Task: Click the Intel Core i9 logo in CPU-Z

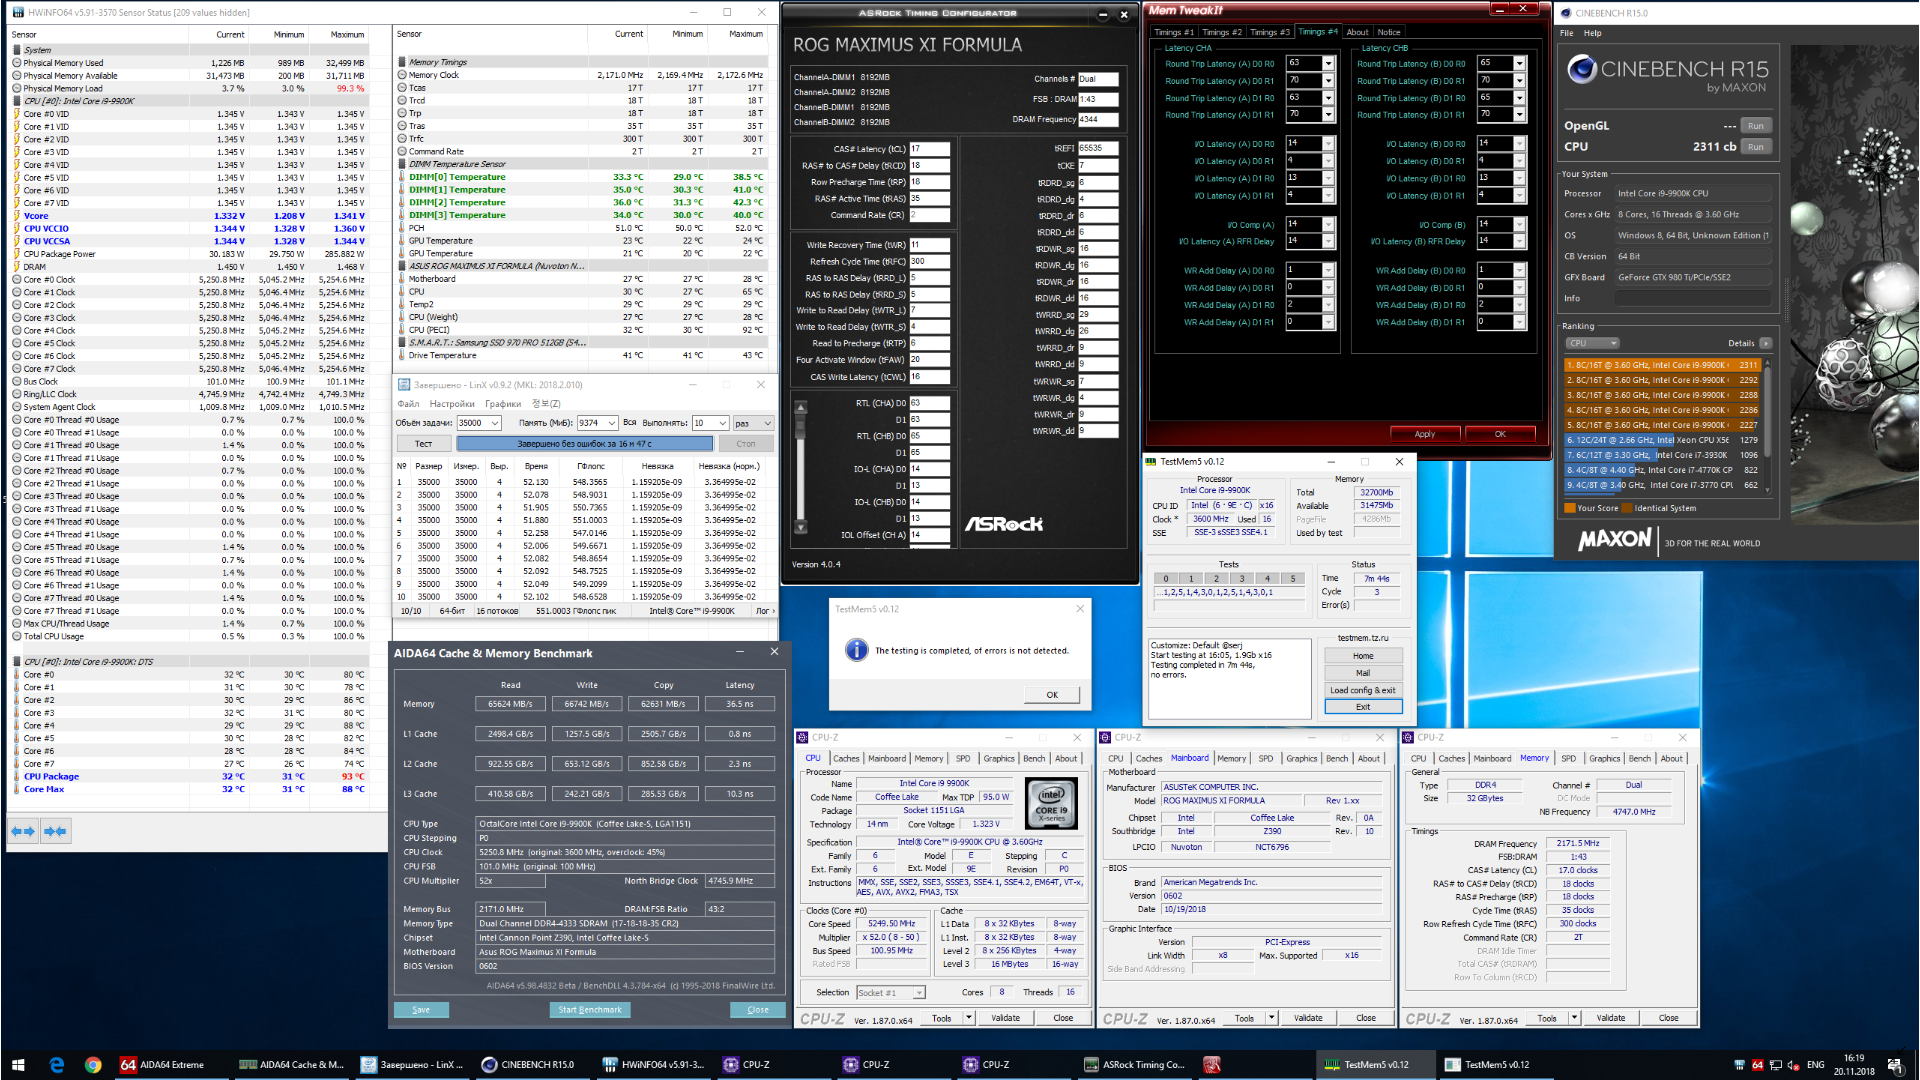Action: click(x=1052, y=805)
